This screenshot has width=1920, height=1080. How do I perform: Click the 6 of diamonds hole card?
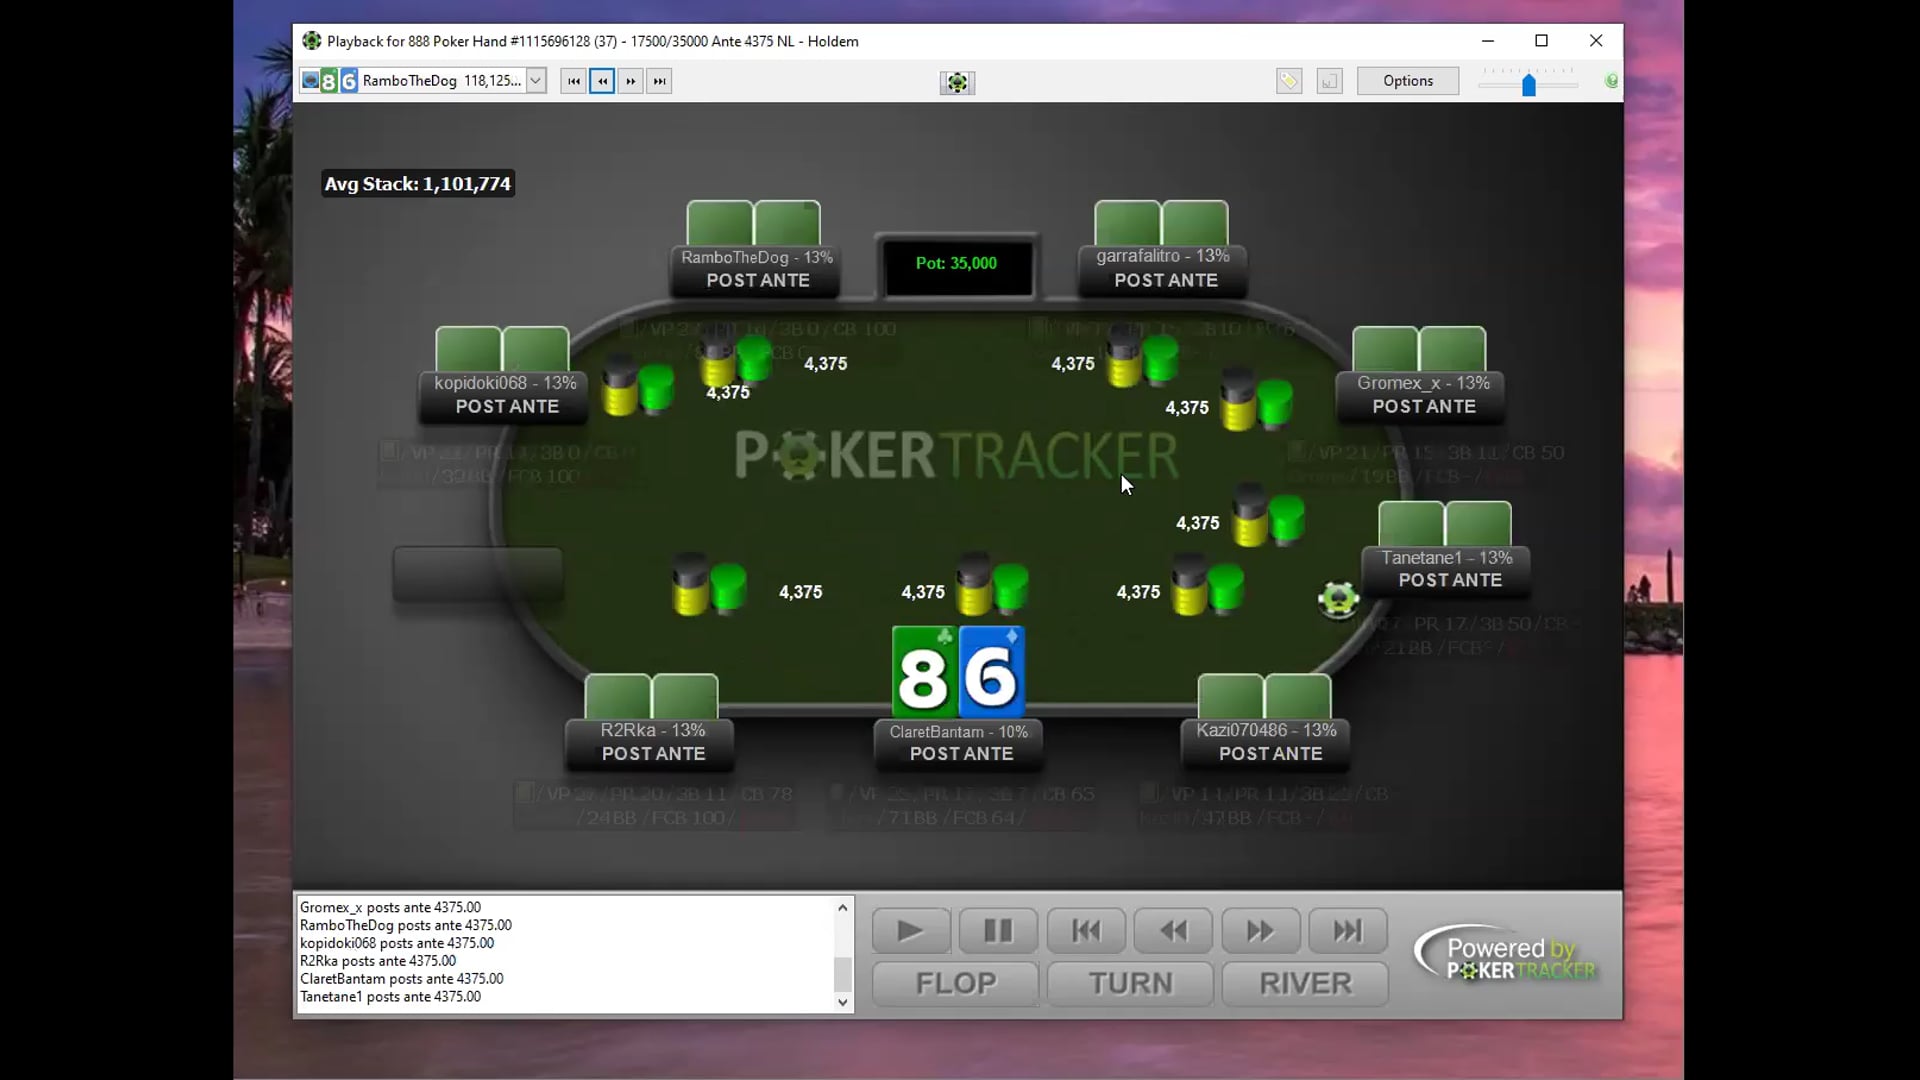[992, 672]
